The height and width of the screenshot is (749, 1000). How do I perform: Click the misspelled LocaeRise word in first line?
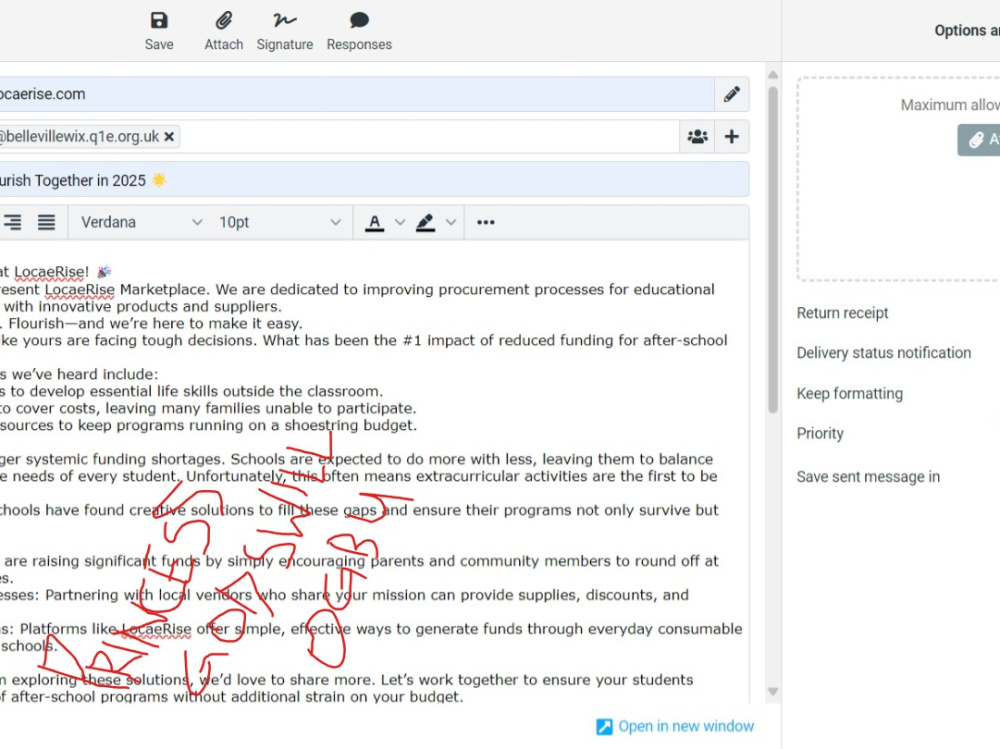(x=50, y=272)
